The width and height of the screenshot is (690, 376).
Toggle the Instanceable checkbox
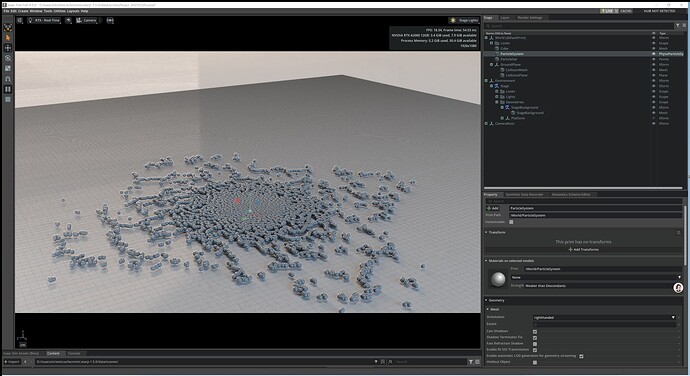(x=511, y=222)
